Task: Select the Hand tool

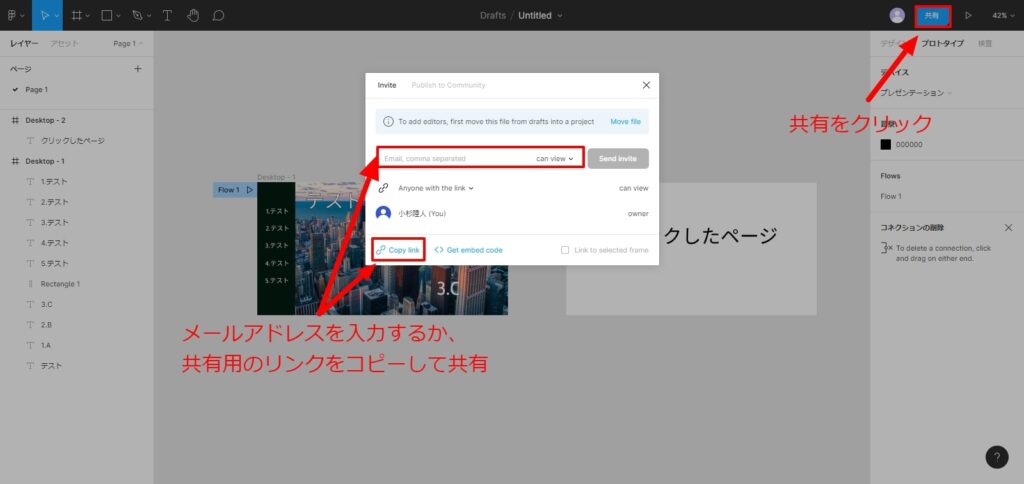Action: coord(192,15)
